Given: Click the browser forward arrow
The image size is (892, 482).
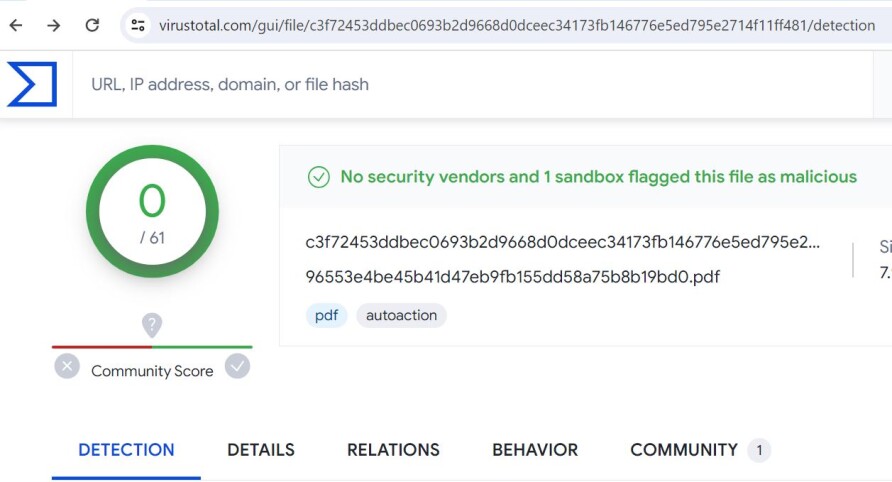Looking at the screenshot, I should click(x=53, y=25).
